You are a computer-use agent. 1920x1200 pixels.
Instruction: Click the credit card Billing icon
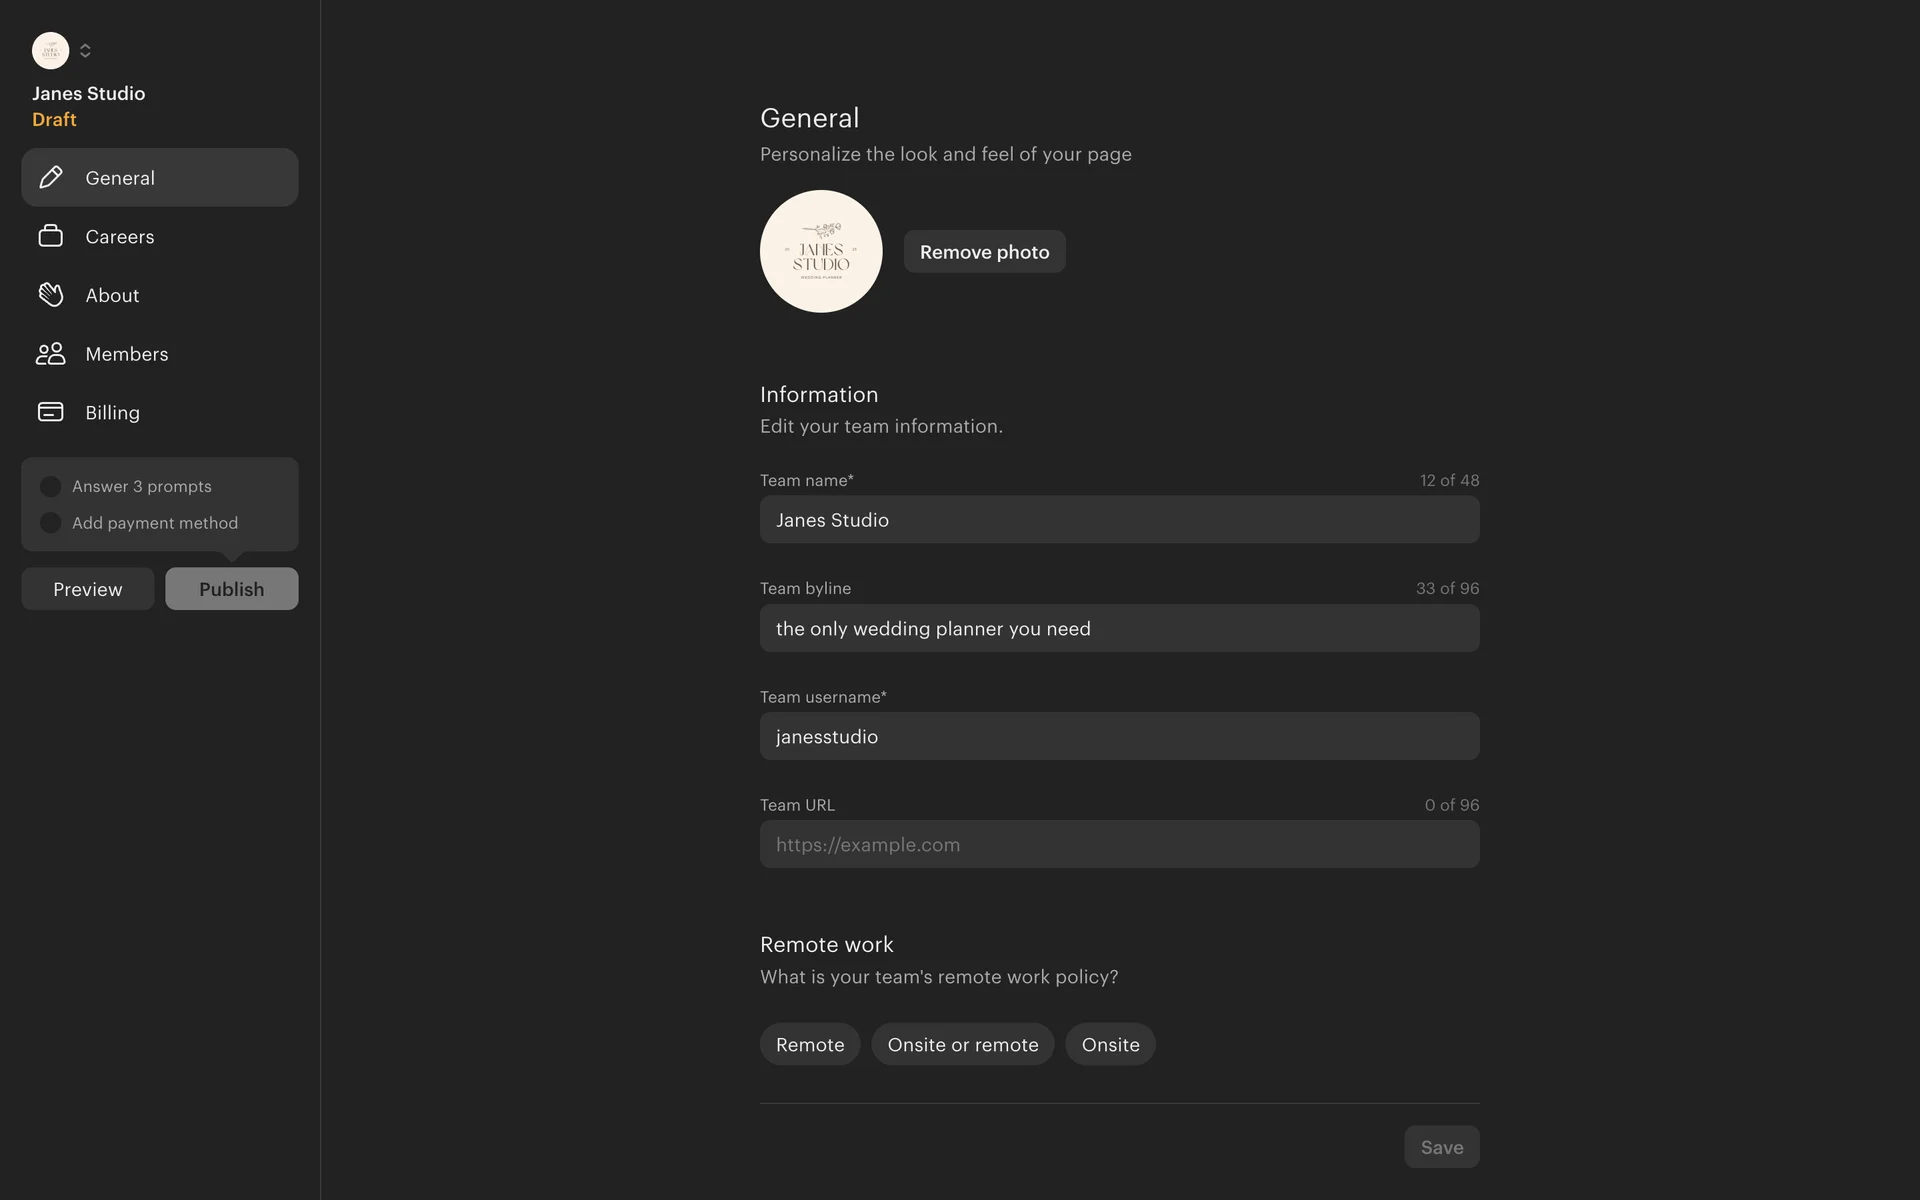pyautogui.click(x=51, y=412)
